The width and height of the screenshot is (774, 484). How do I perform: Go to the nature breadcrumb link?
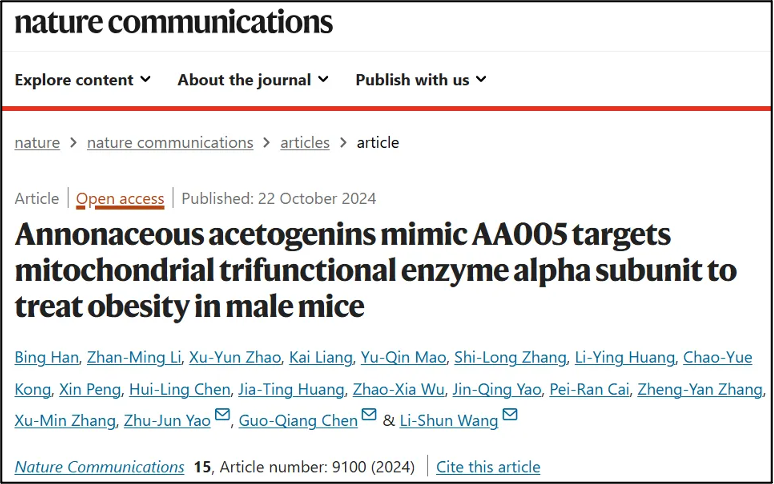(37, 142)
